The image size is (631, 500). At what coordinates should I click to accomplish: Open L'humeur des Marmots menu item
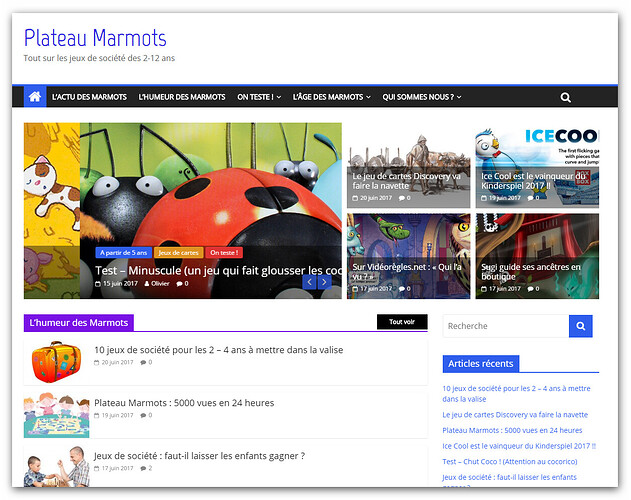182,97
